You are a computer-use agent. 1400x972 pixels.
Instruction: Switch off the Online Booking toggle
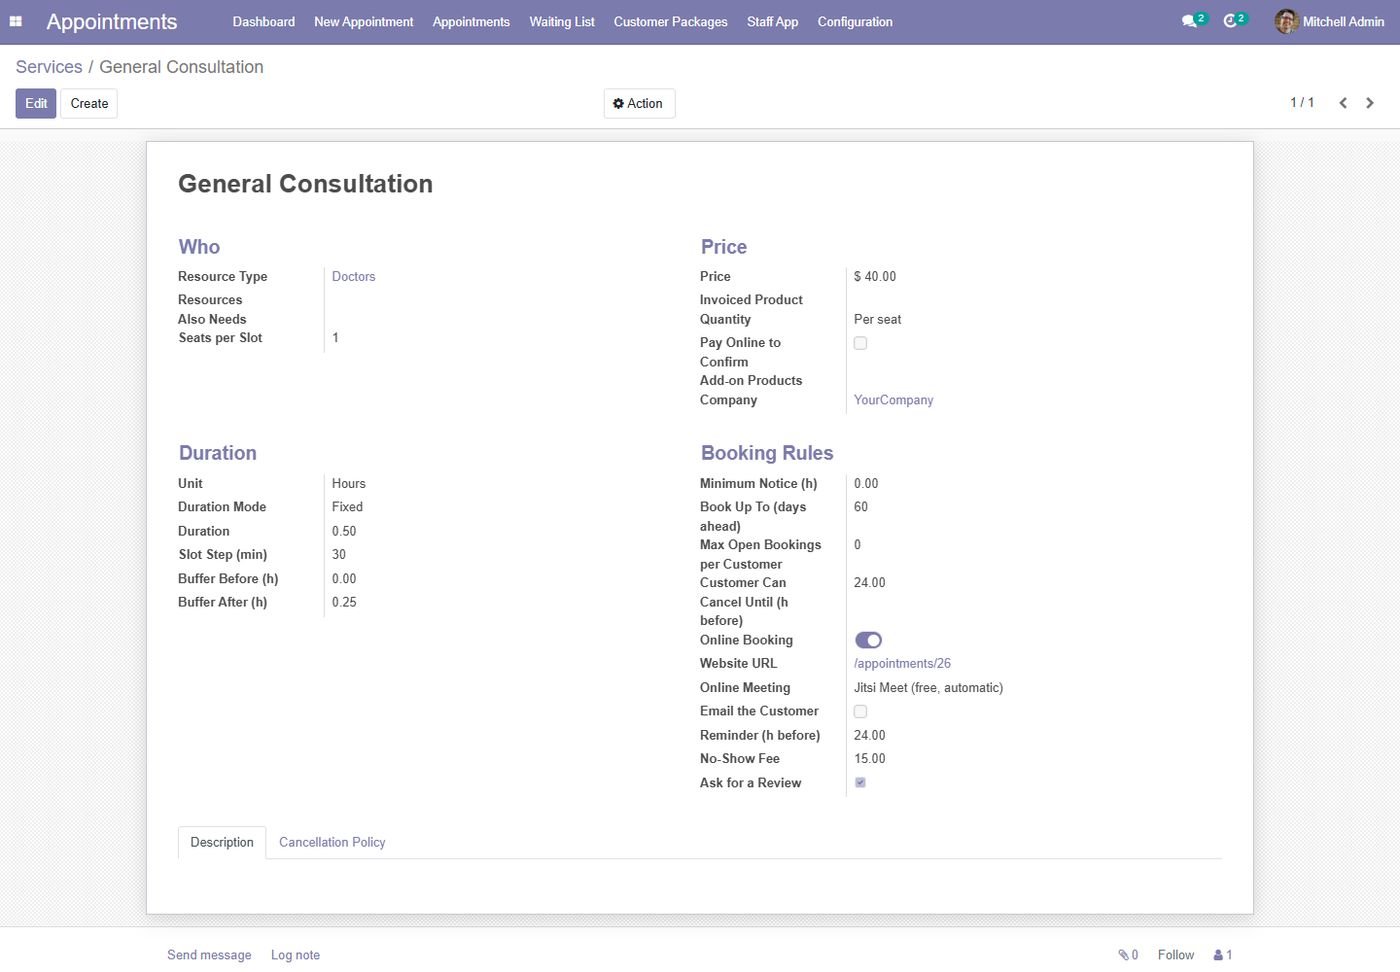(x=868, y=640)
